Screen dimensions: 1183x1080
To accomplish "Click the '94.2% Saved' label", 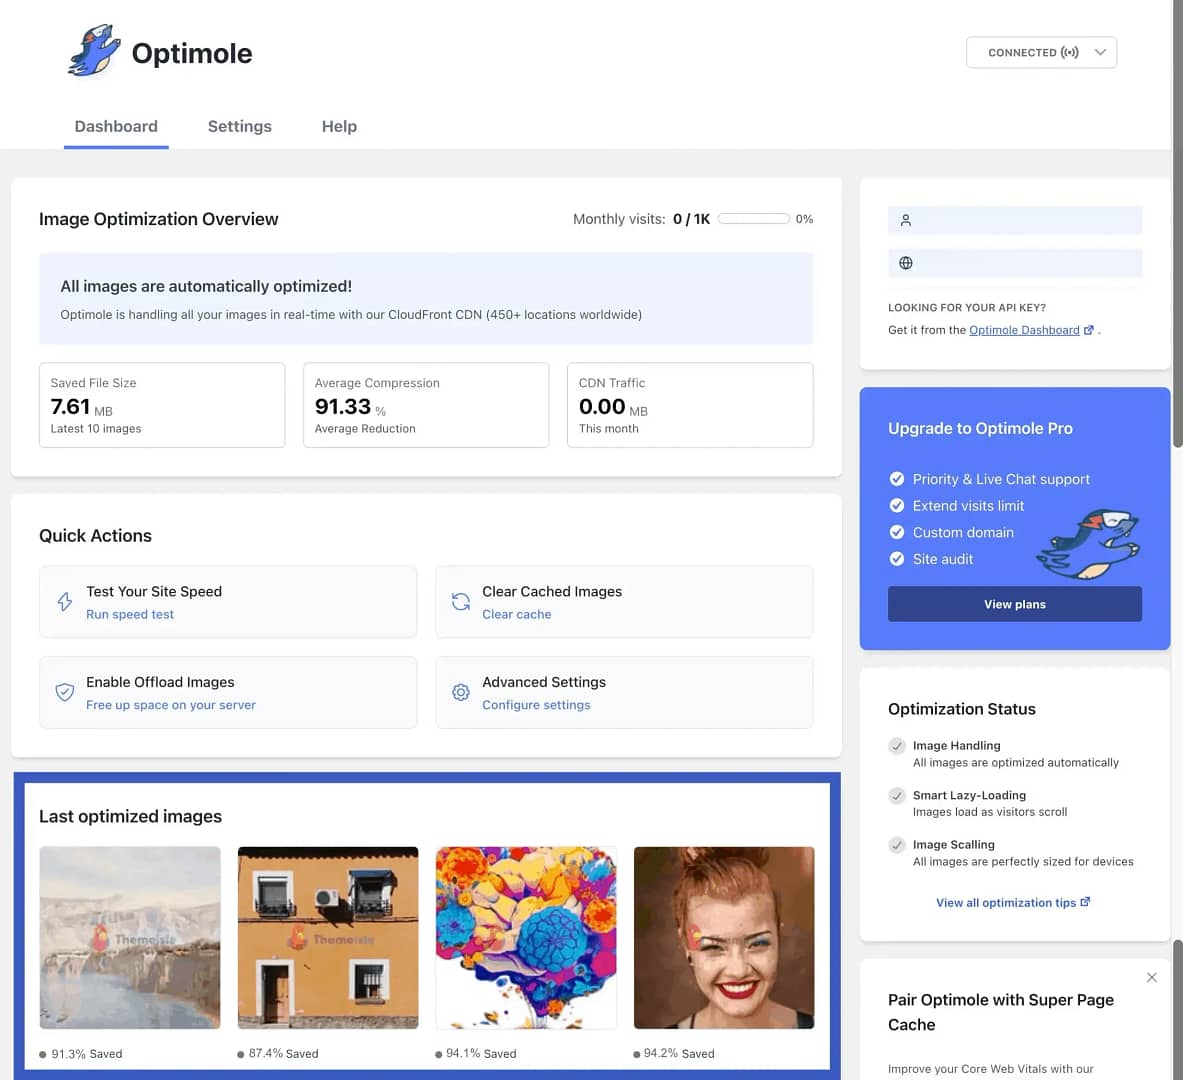I will pos(679,1054).
